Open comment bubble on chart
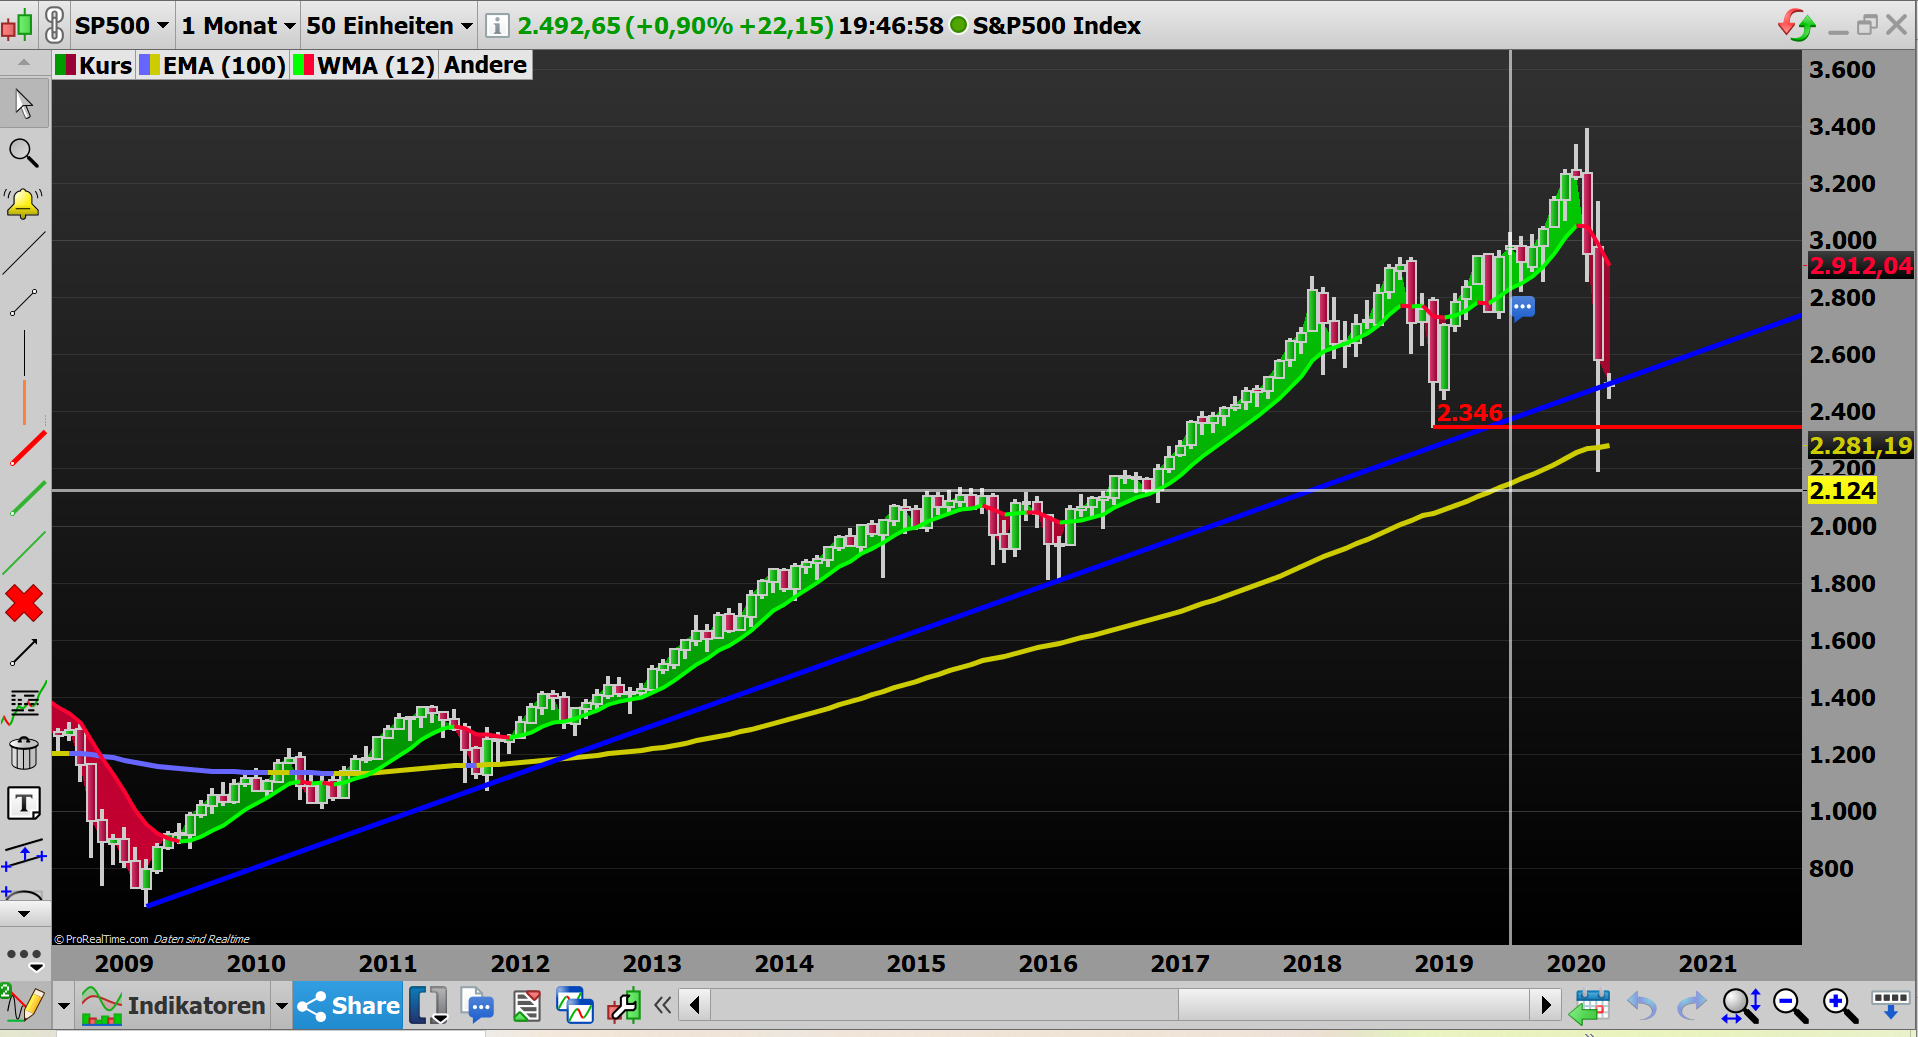 [1523, 307]
